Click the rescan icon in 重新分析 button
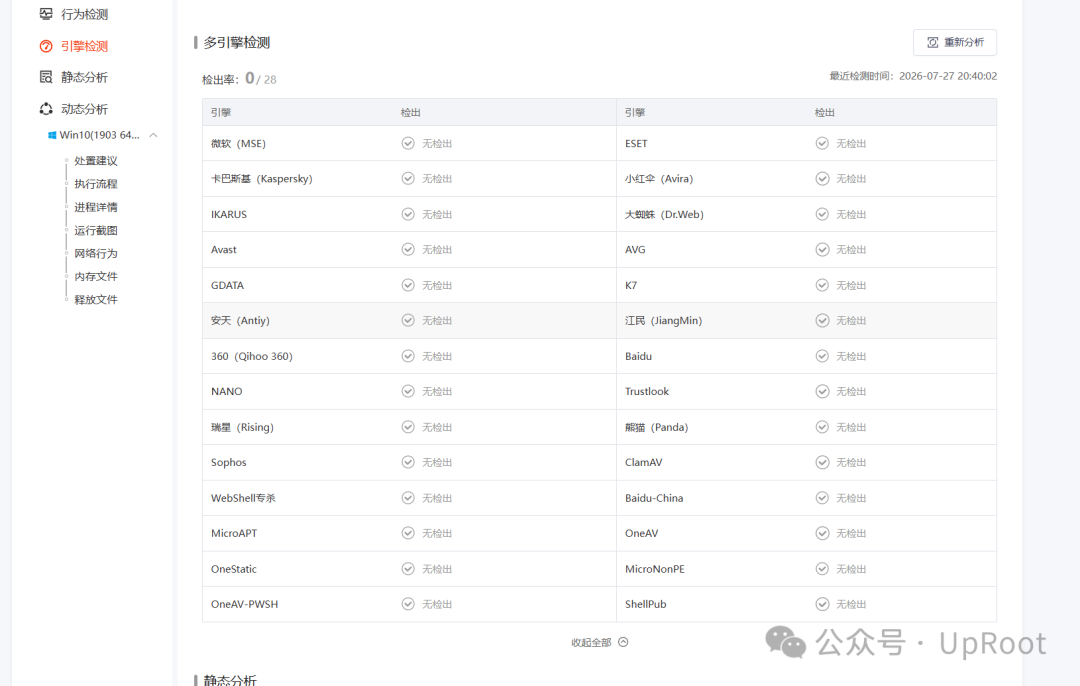Screen dimensions: 1080x686 (933, 43)
